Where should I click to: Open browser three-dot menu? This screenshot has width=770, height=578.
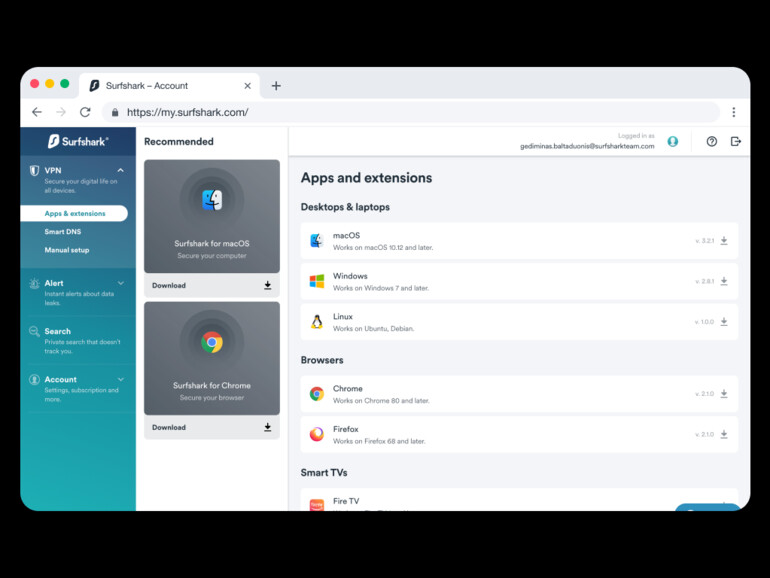point(734,112)
